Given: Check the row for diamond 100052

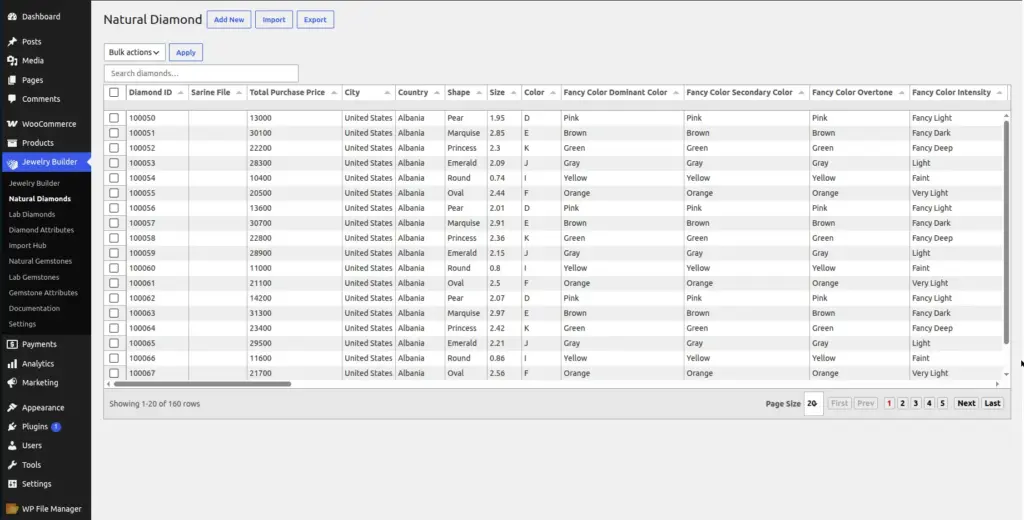Looking at the screenshot, I should tap(114, 148).
